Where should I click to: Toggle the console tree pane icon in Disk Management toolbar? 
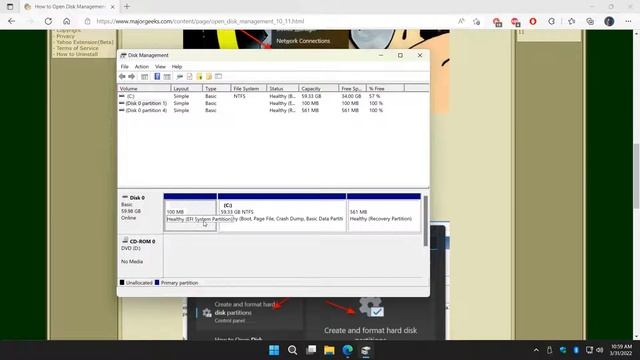point(144,76)
